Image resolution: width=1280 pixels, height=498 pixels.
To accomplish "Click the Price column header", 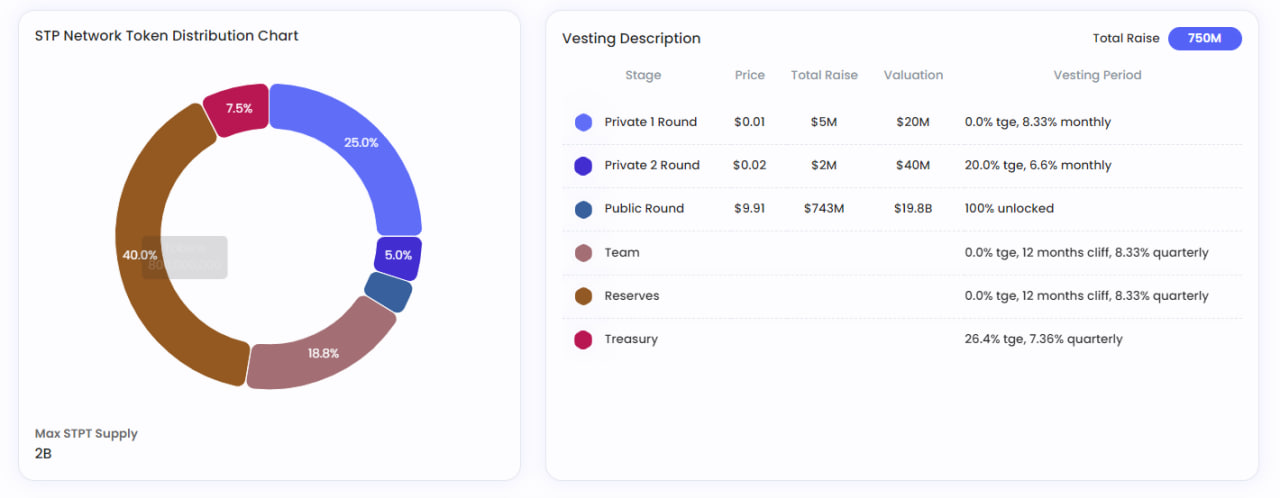I will point(749,75).
